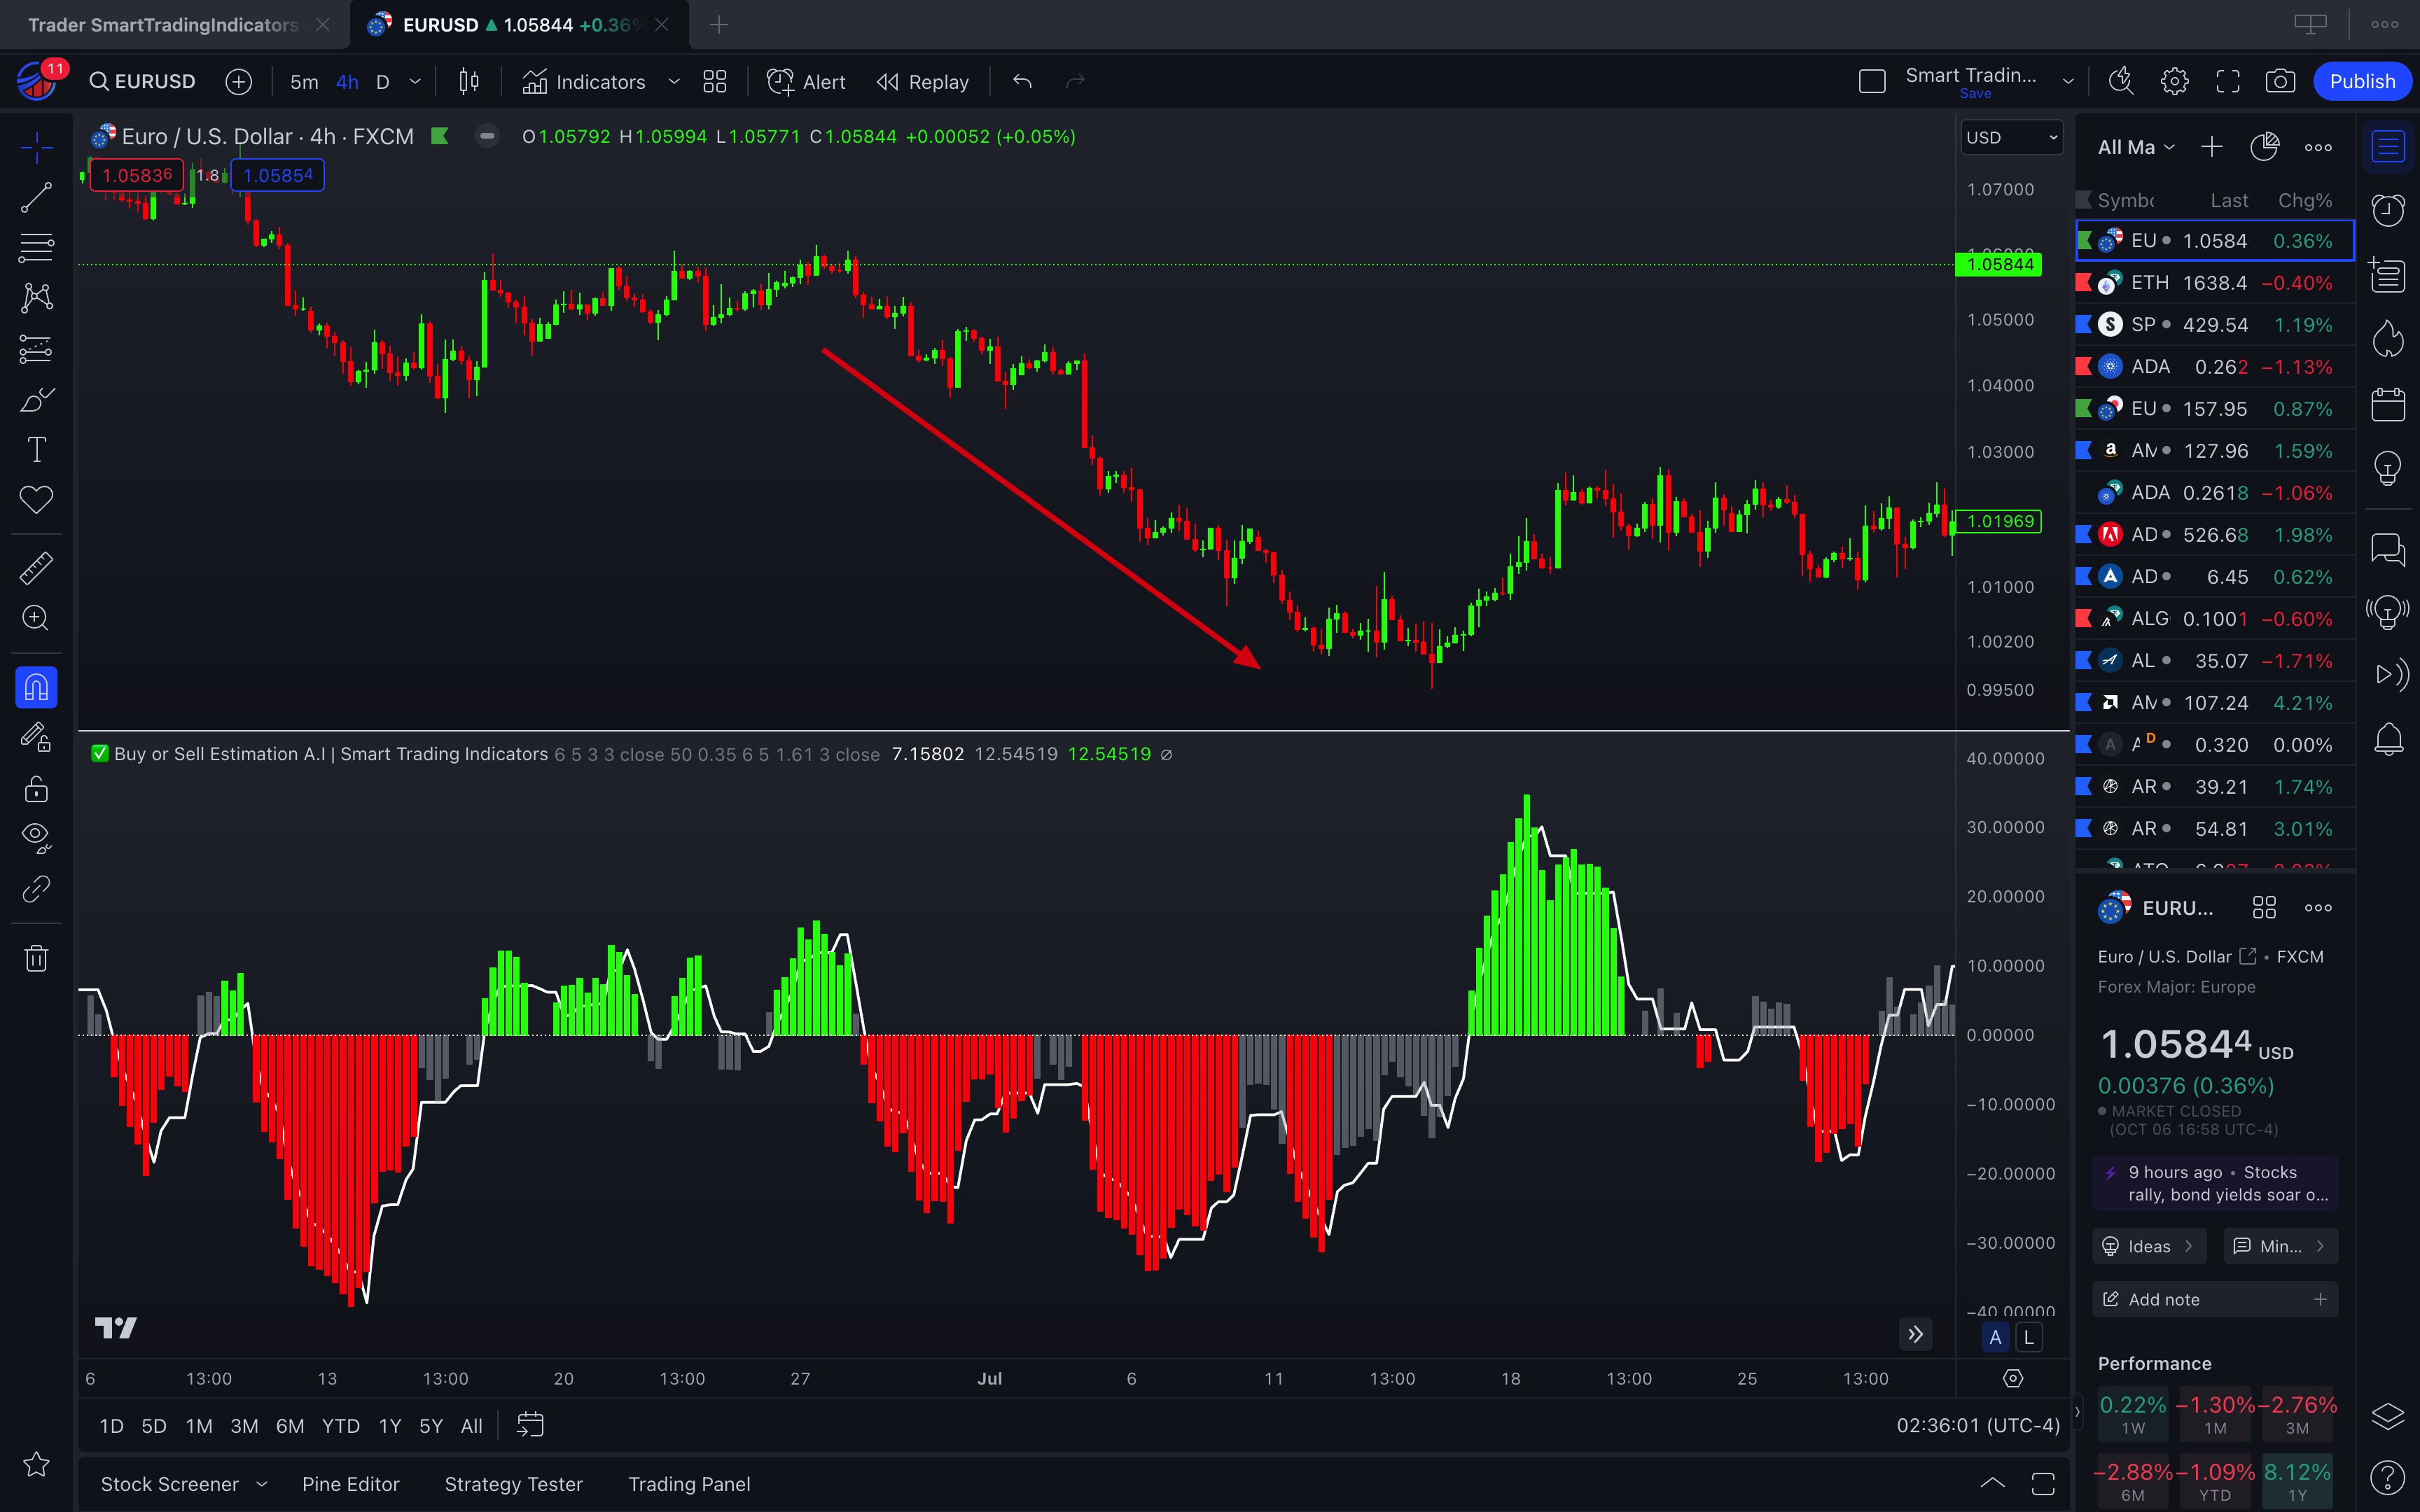Expand the Smart Trading layout dropdown
This screenshot has height=1512, width=2420.
pyautogui.click(x=2068, y=81)
